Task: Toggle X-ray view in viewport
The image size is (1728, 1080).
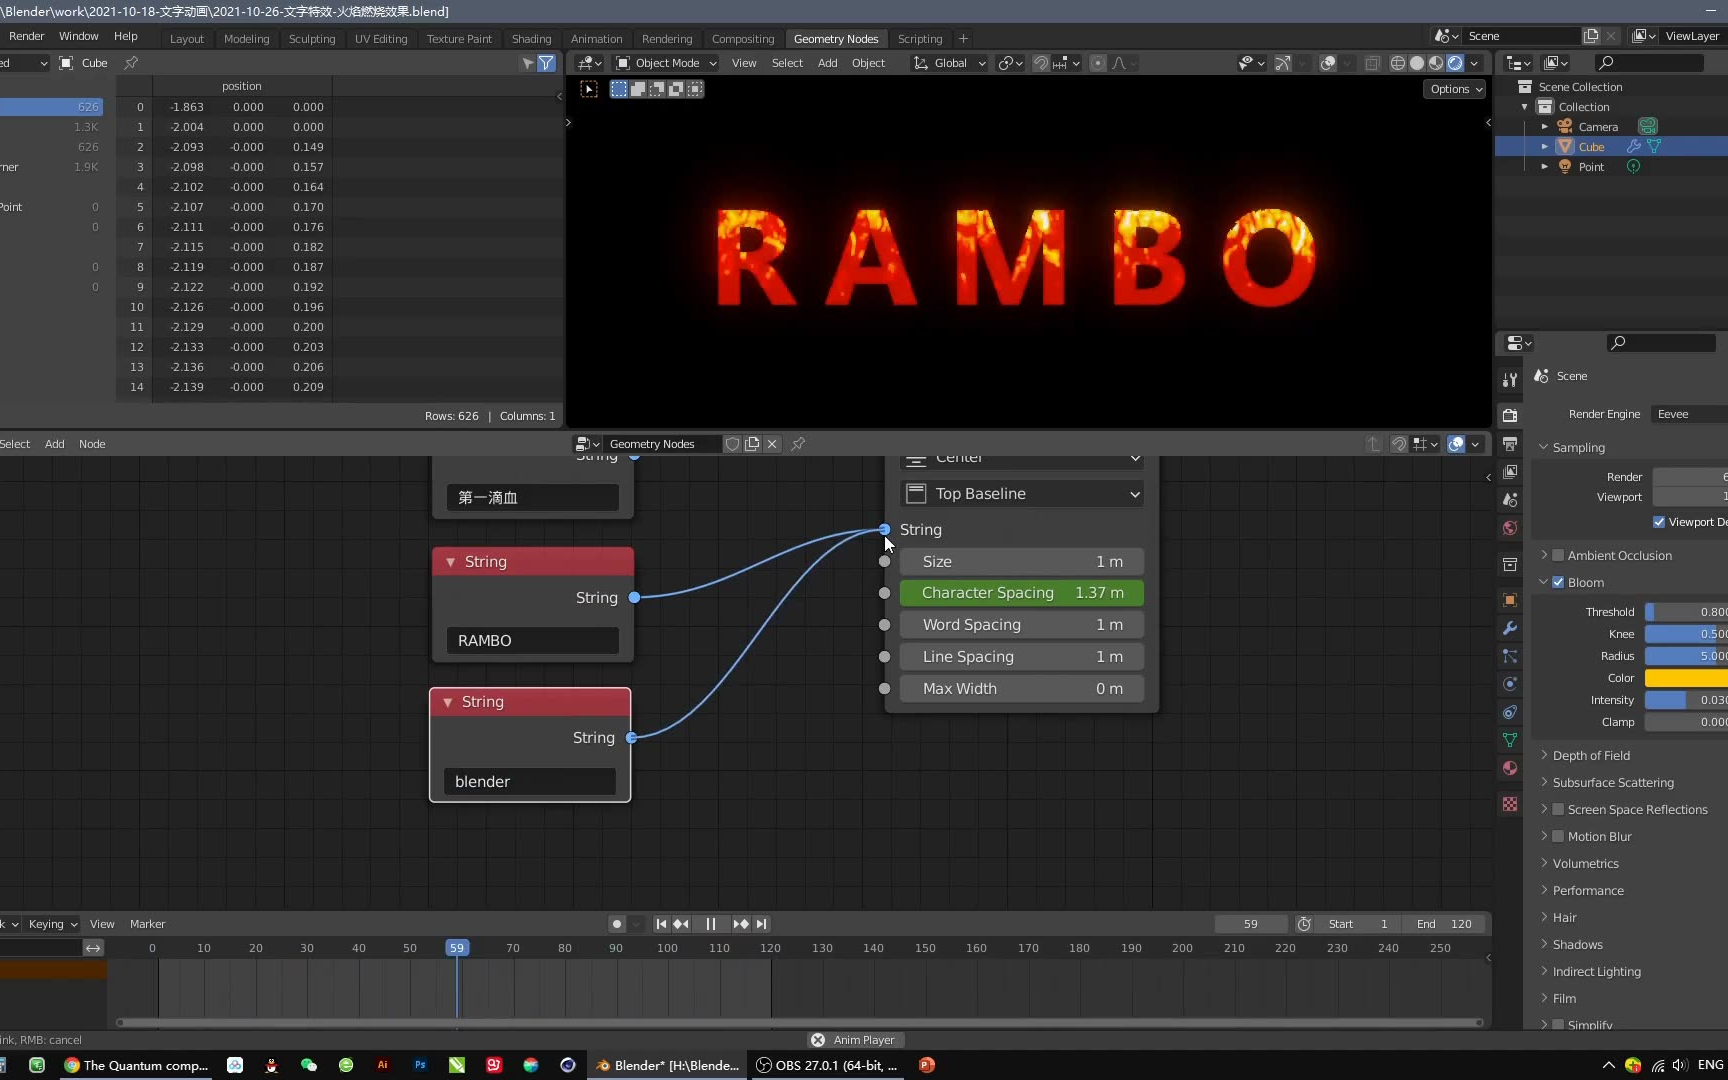Action: coord(1372,63)
